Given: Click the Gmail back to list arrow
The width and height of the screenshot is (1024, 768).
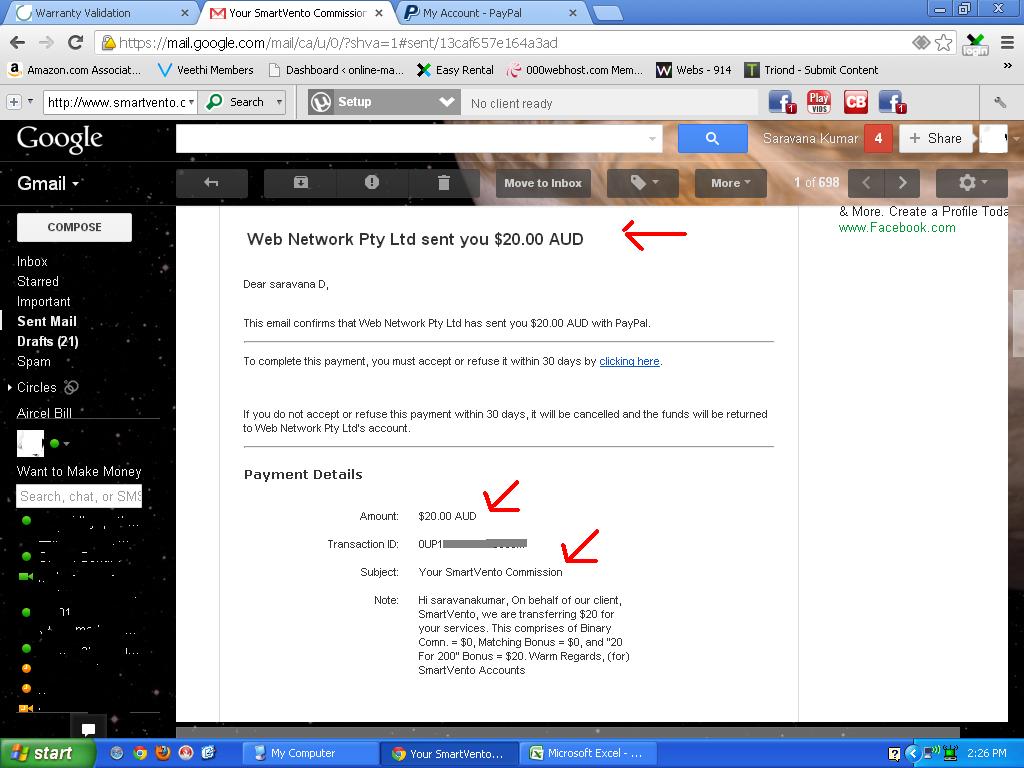Looking at the screenshot, I should pyautogui.click(x=211, y=183).
